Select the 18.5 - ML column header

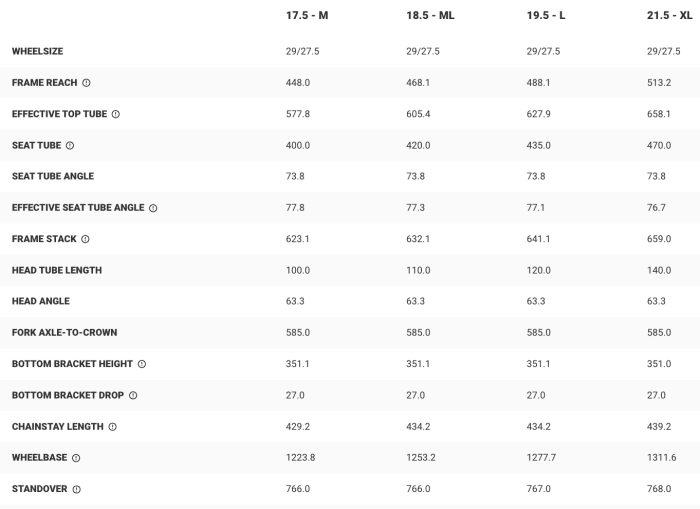click(430, 16)
